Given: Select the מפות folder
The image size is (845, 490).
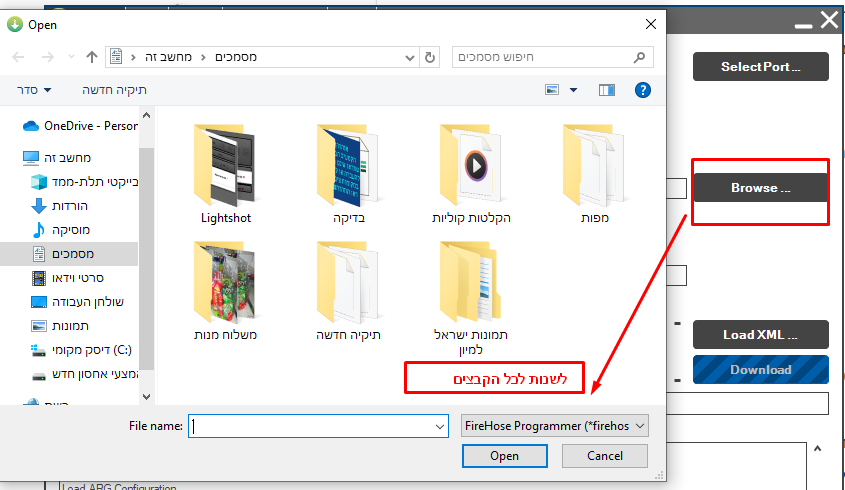Looking at the screenshot, I should pos(594,174).
